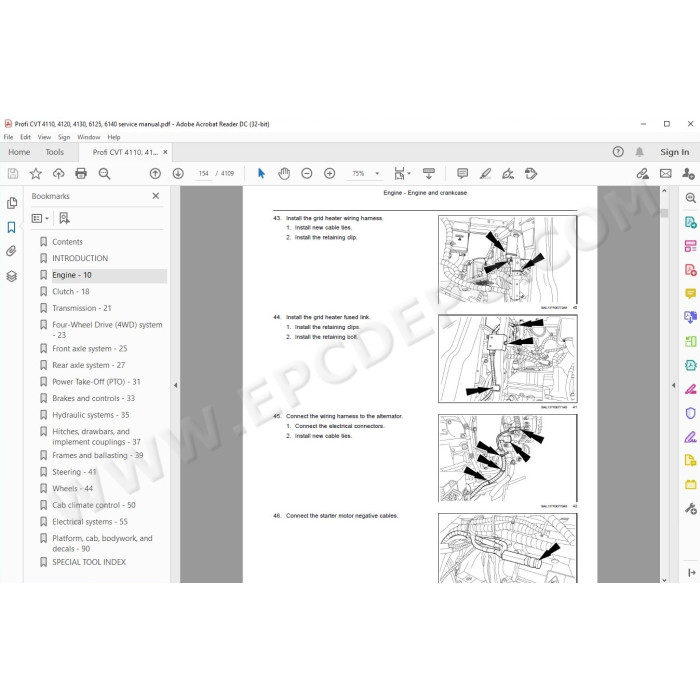Zoom out with minus icon
700x700 pixels.
[307, 174]
